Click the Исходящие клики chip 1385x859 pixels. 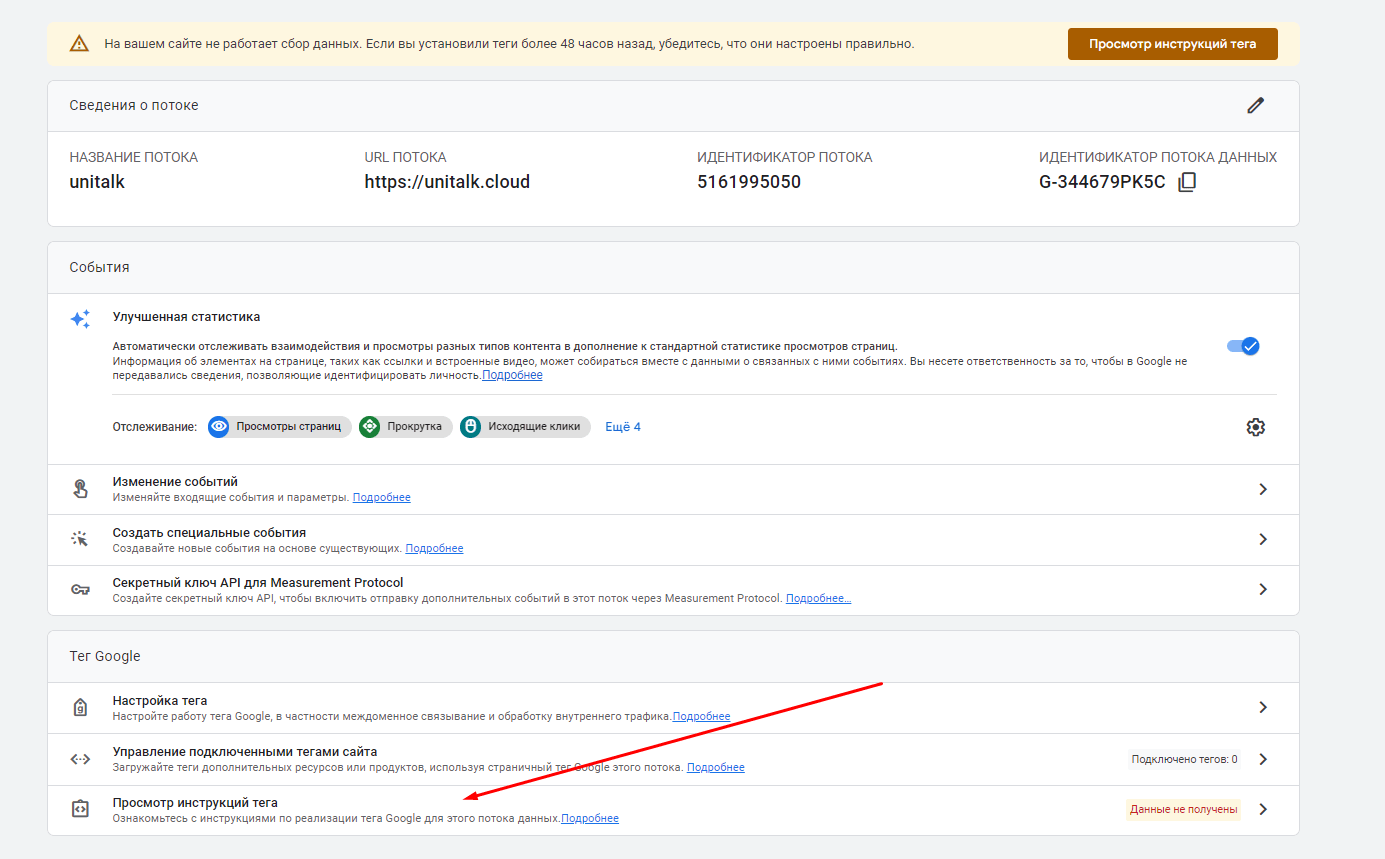[525, 427]
